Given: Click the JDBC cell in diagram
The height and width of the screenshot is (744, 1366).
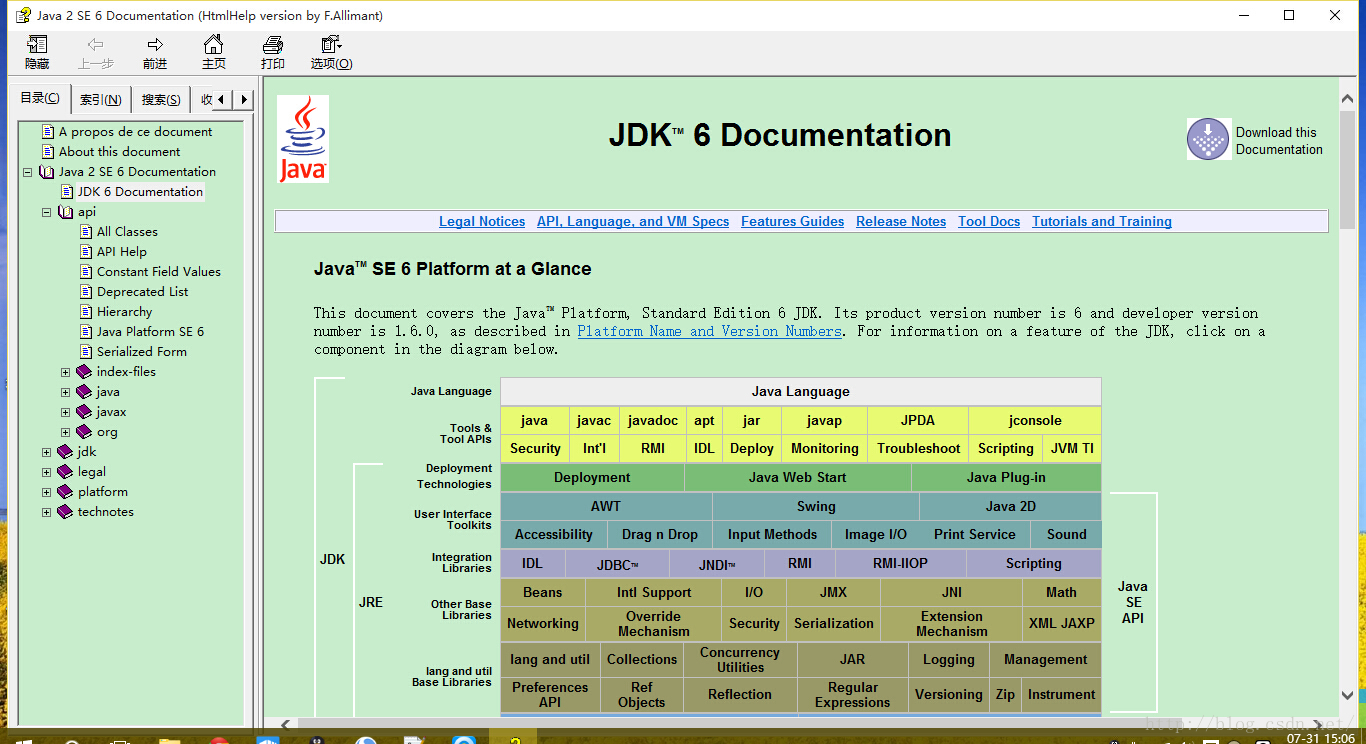Looking at the screenshot, I should [617, 564].
